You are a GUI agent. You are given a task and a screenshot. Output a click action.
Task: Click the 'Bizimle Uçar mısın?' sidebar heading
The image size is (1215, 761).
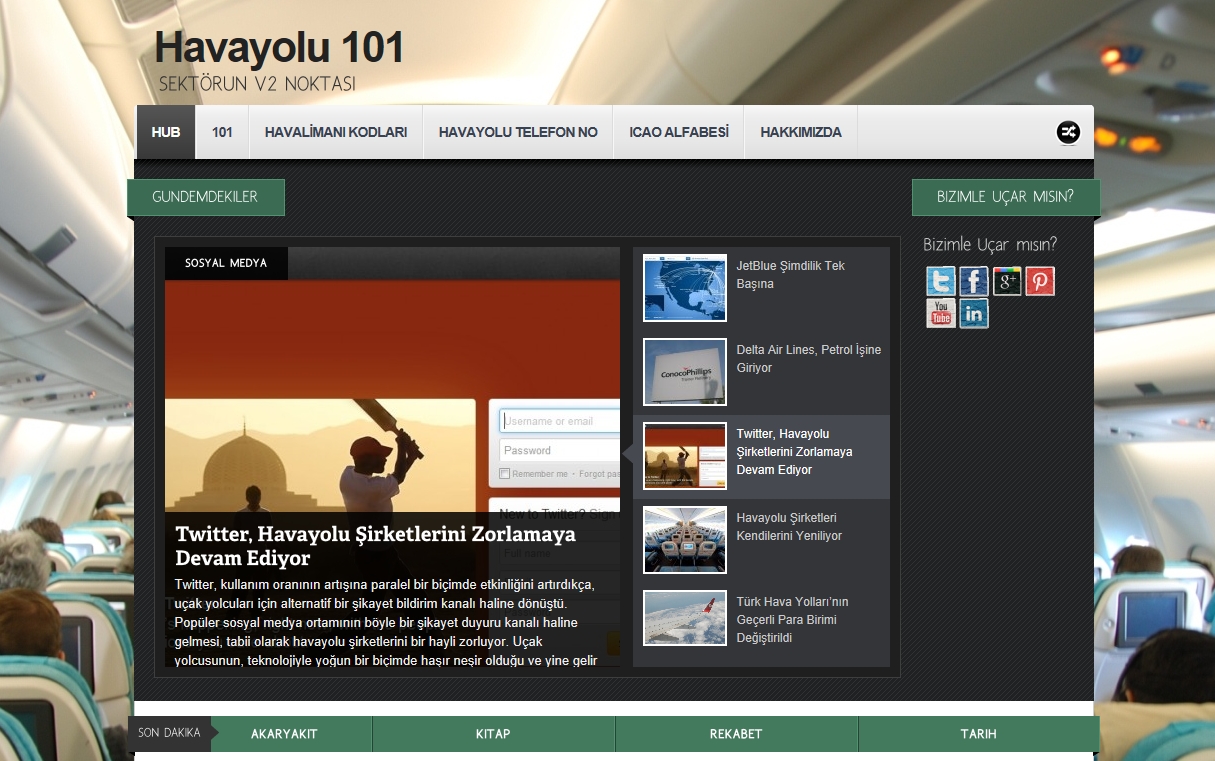[989, 244]
